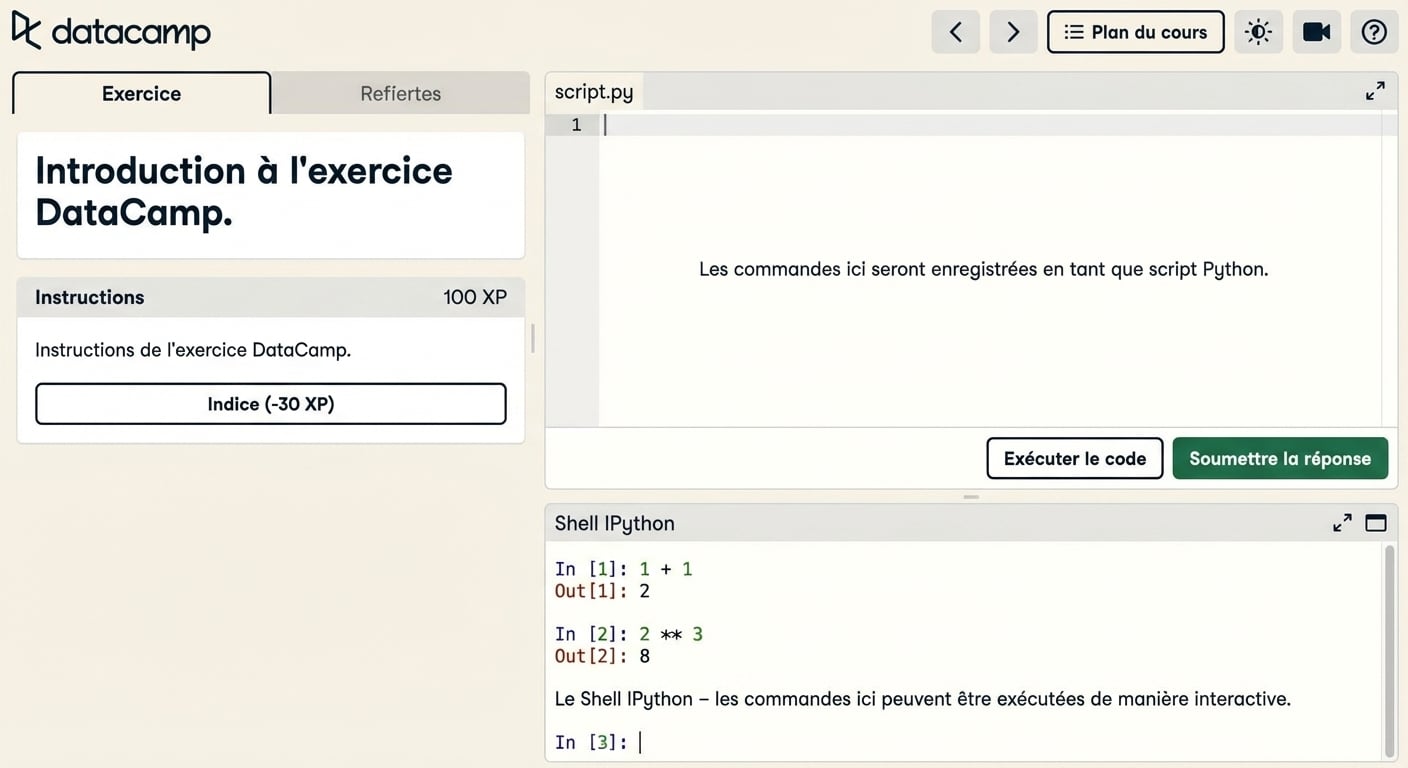This screenshot has width=1408, height=768.
Task: Click the Out[2]: 8 output line
Action: click(x=602, y=656)
